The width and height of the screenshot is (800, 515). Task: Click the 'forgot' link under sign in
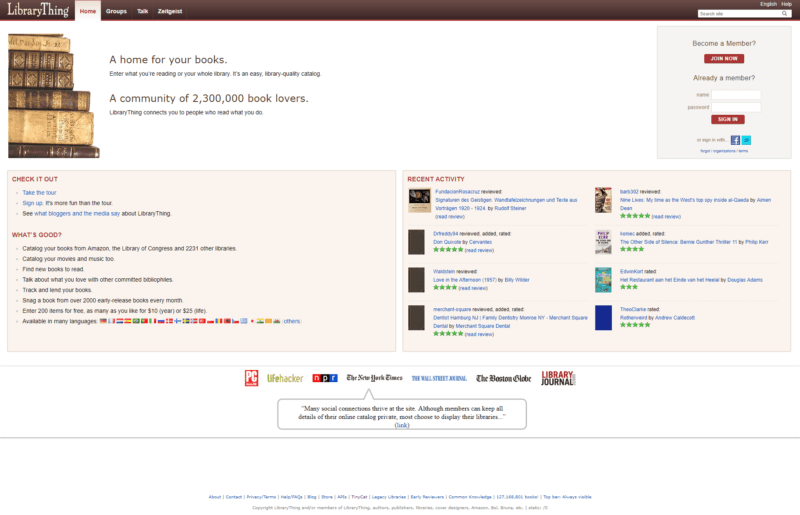click(x=705, y=151)
